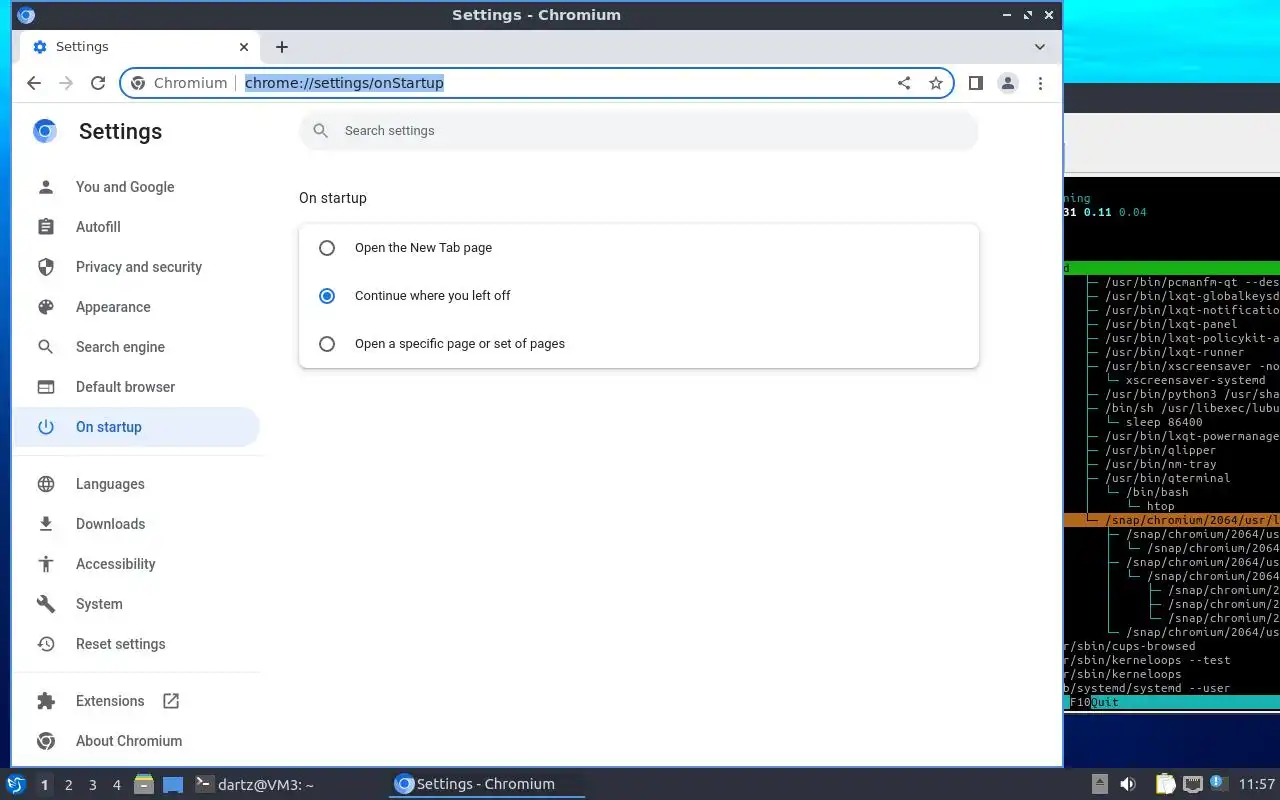Select Open a specific page radio button

coord(327,344)
